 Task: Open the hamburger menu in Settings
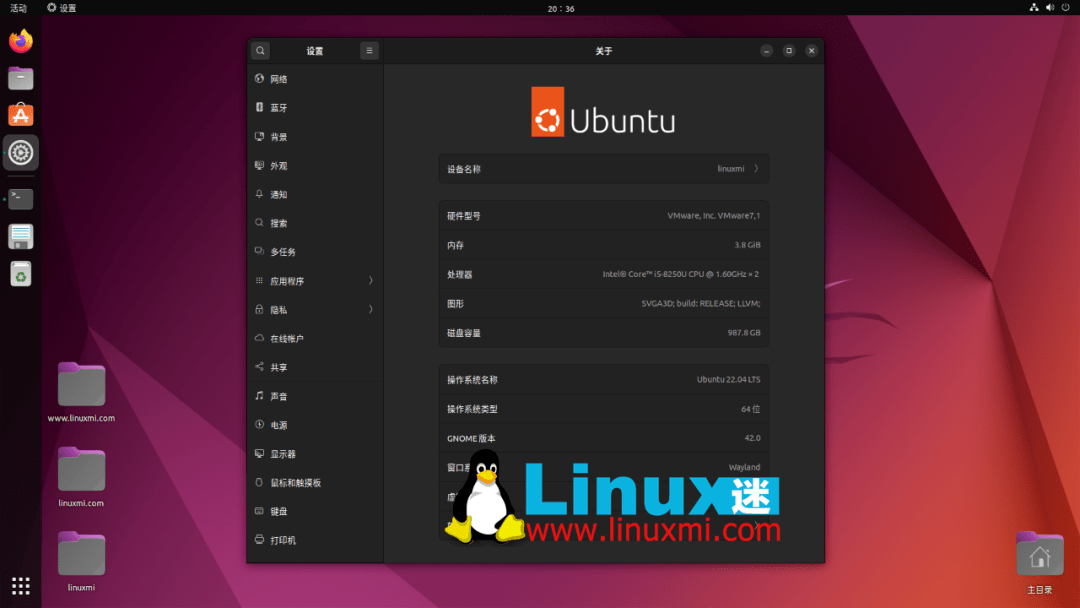[369, 50]
